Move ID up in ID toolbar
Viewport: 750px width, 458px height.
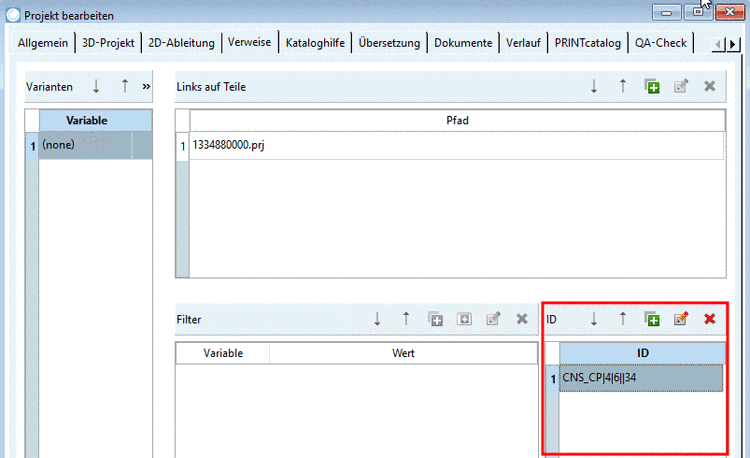[x=622, y=319]
